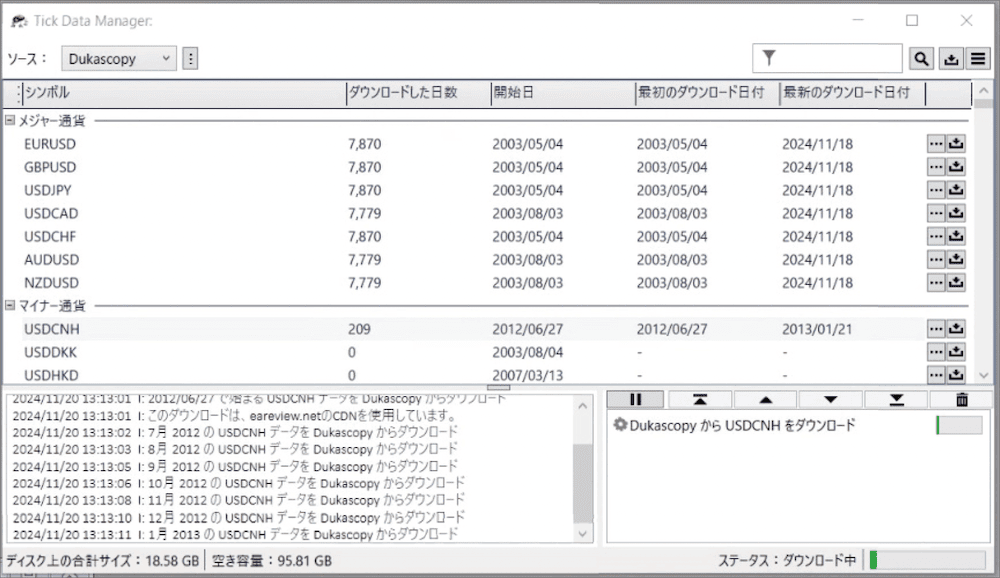Move queued task up
Image resolution: width=1000 pixels, height=578 pixels.
[766, 399]
